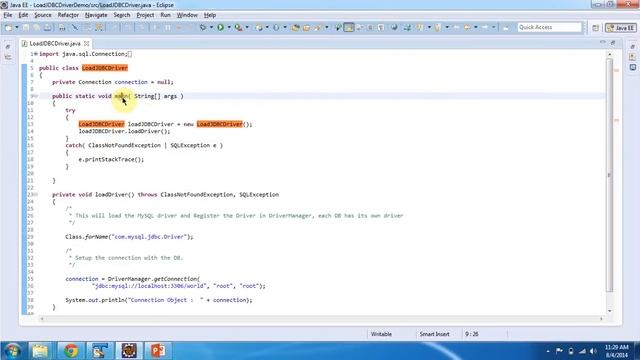The height and width of the screenshot is (360, 640).
Task: Click the top icon in right trim bar
Action: click(x=633, y=47)
